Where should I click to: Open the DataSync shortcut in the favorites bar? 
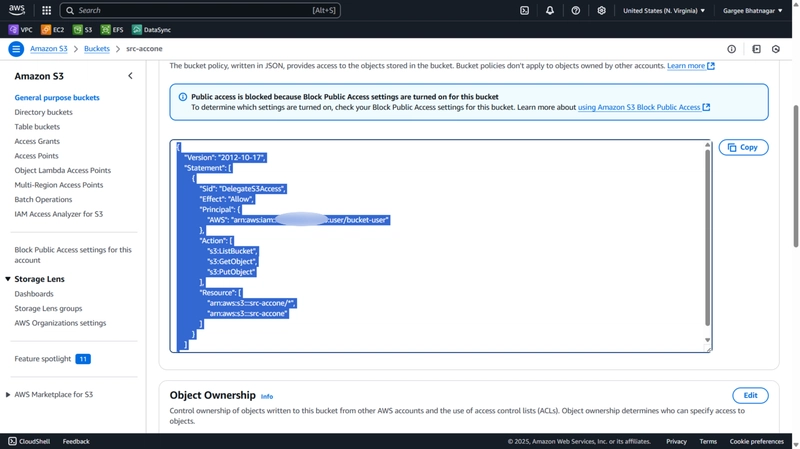[x=152, y=30]
